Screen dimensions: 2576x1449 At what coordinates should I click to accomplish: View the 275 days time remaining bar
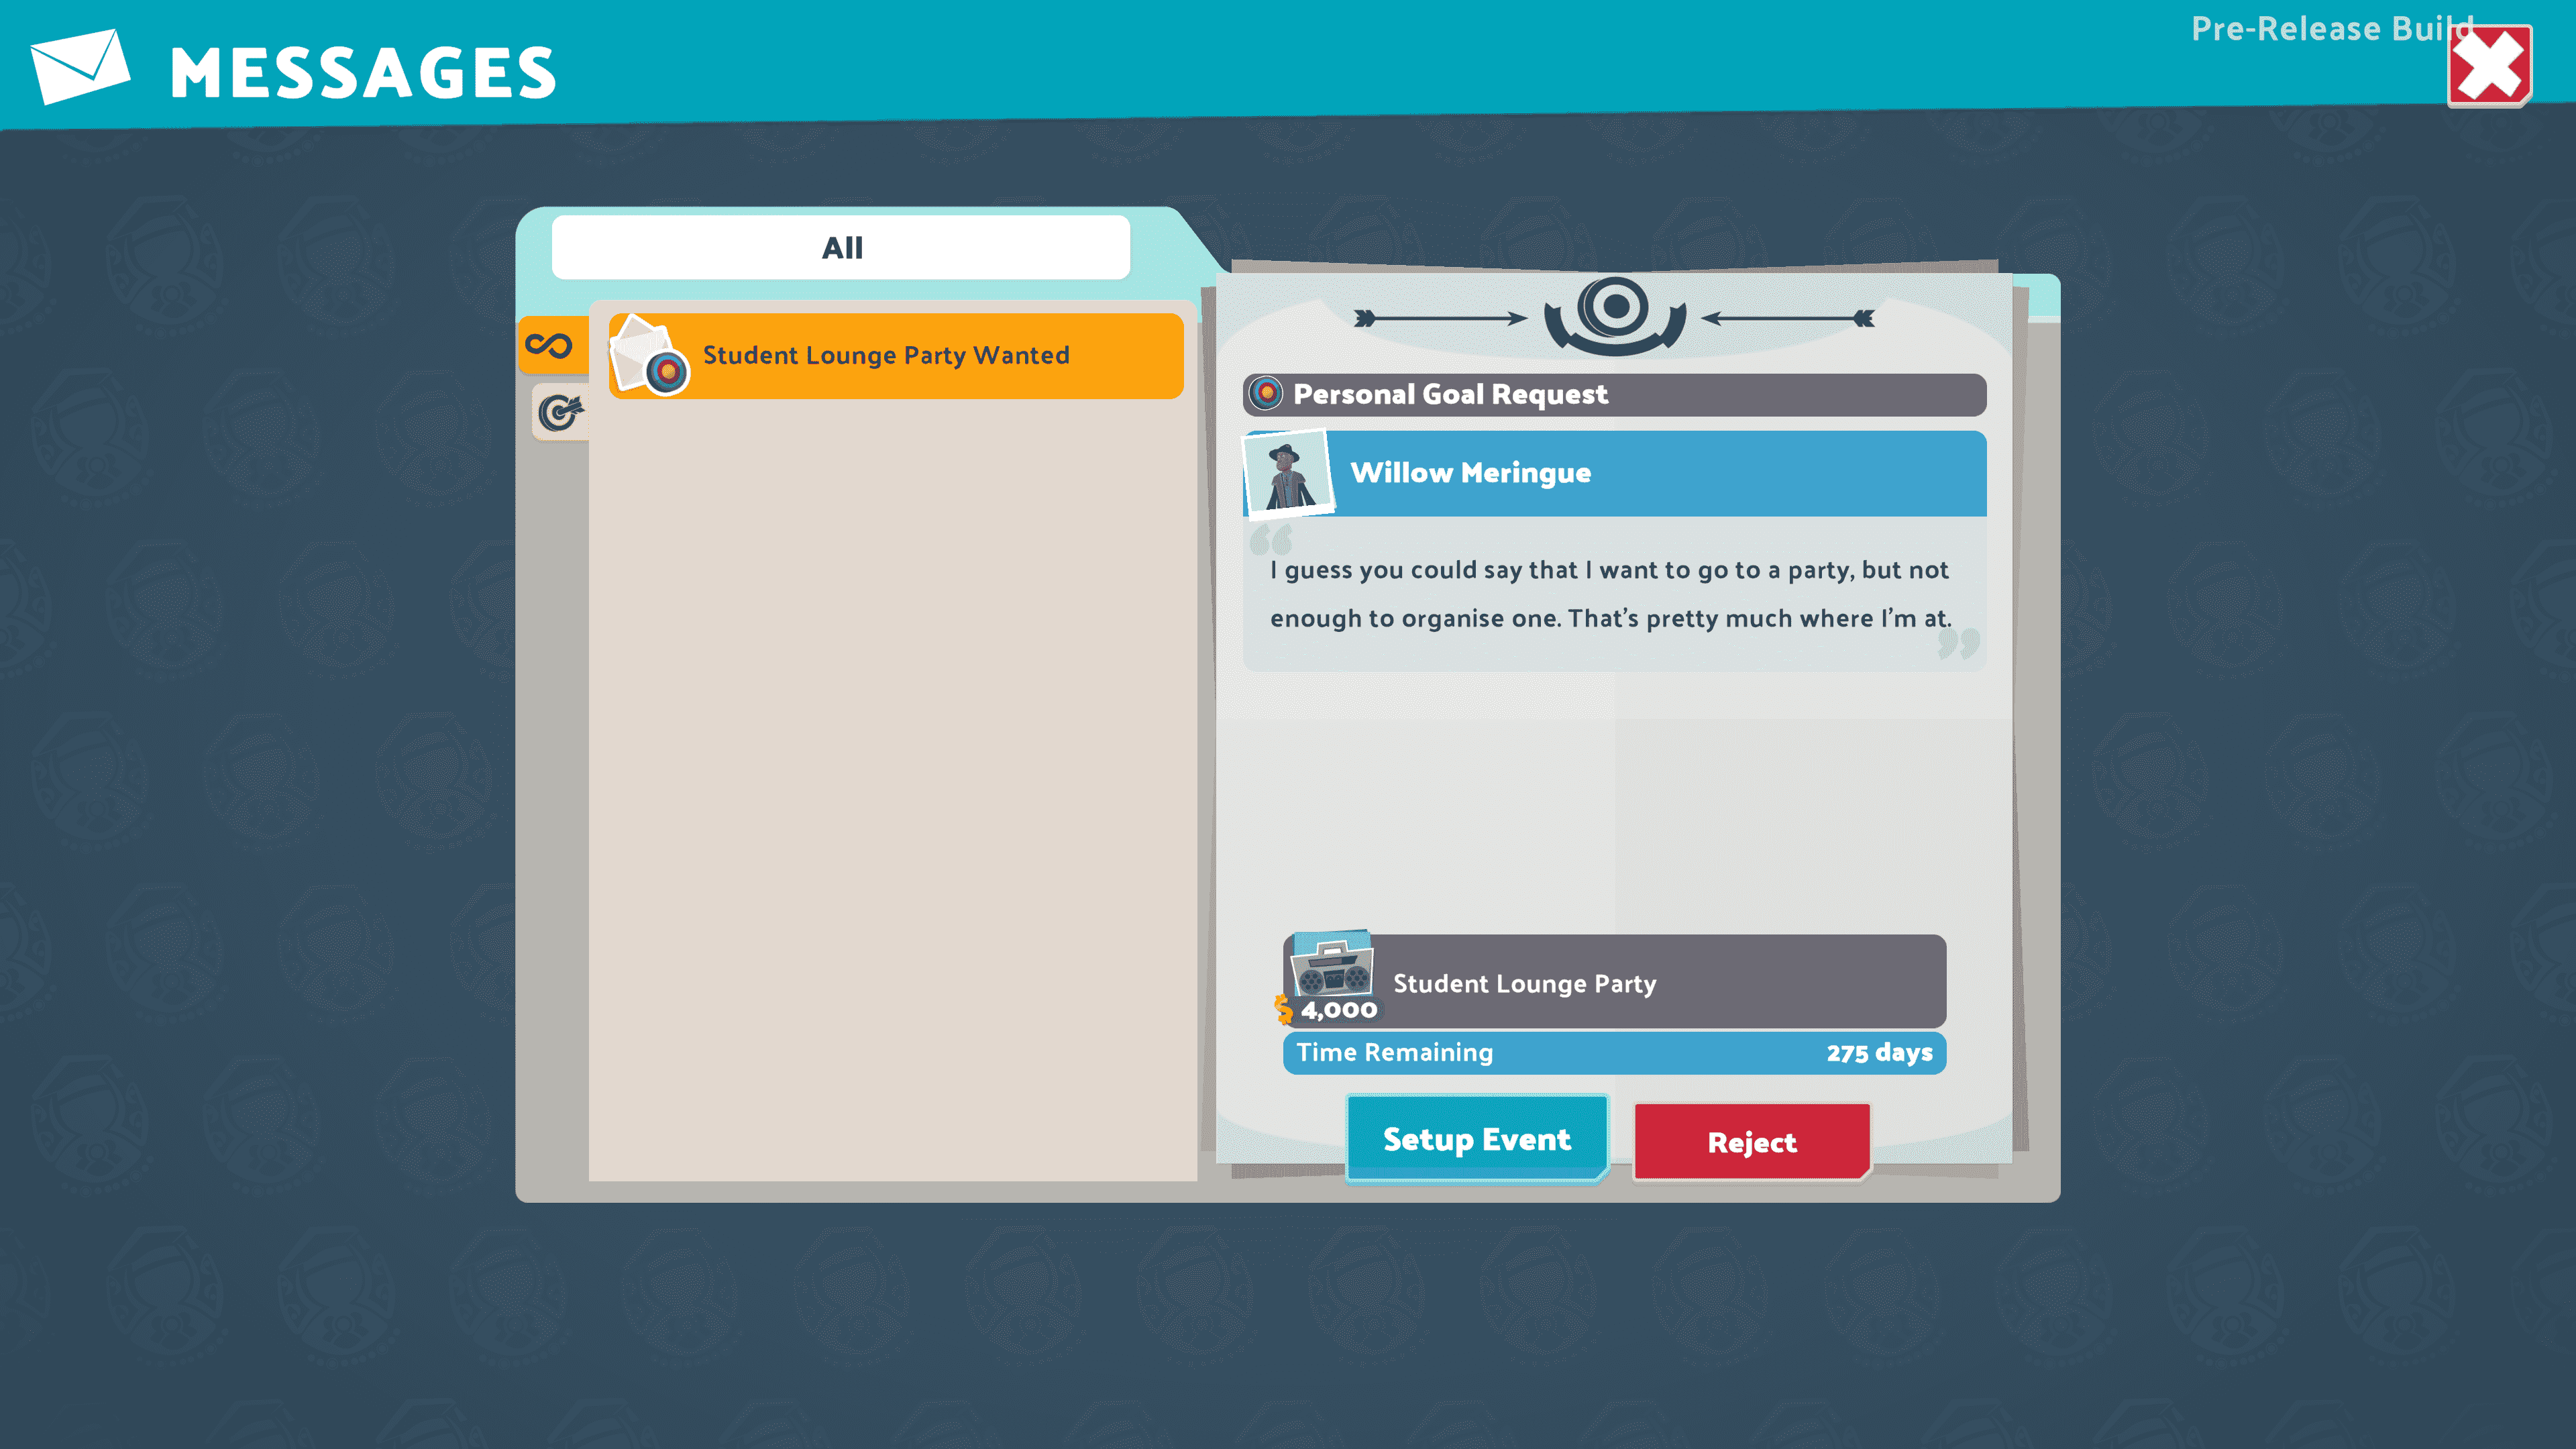(x=1613, y=1051)
